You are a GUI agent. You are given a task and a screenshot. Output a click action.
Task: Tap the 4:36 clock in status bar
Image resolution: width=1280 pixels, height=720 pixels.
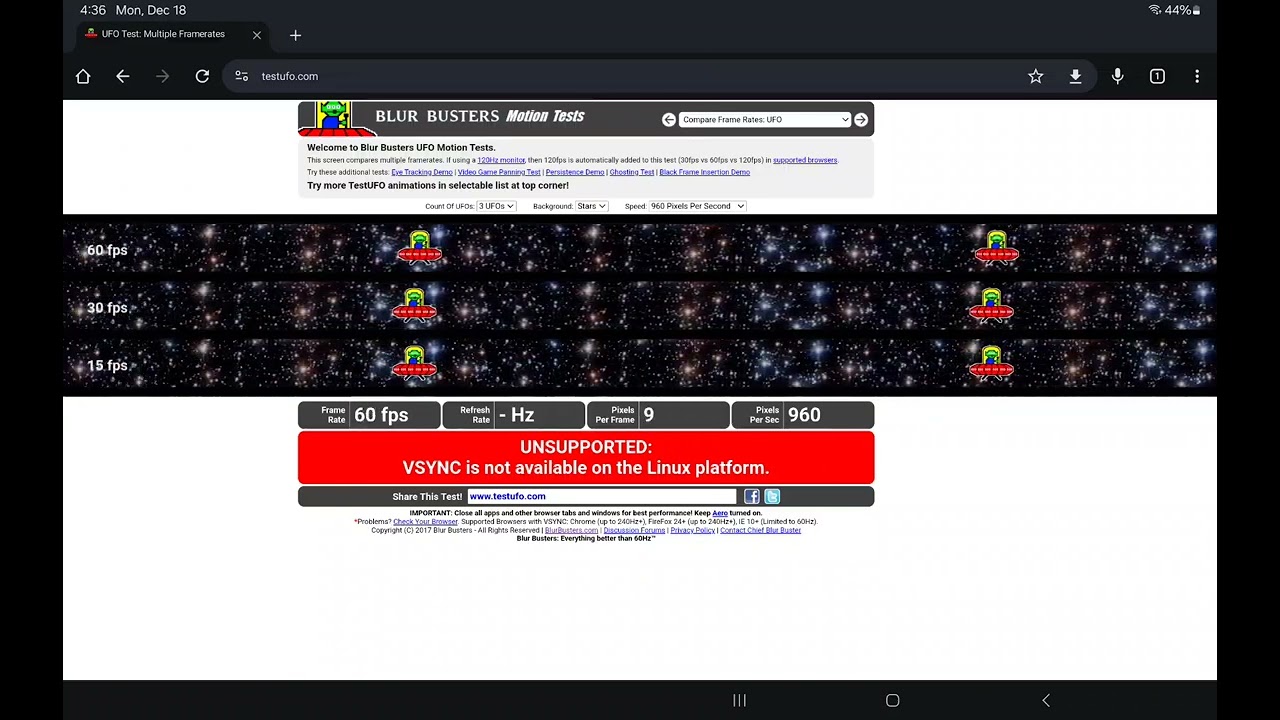point(93,10)
